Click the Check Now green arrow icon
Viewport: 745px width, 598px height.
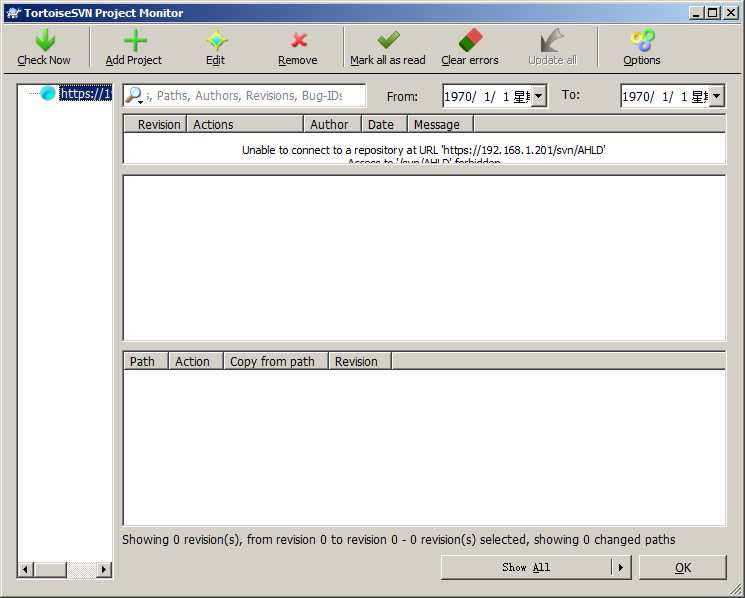tap(45, 40)
